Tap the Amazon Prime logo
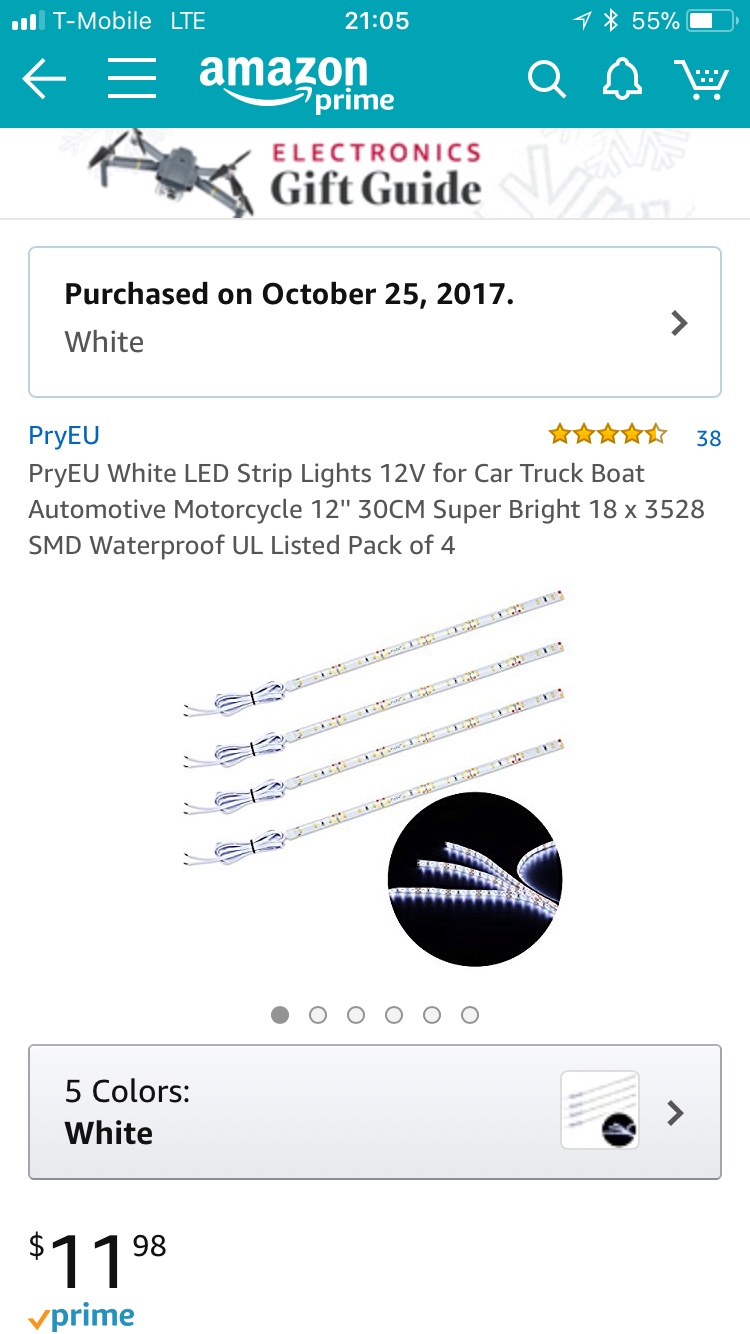 pyautogui.click(x=297, y=82)
